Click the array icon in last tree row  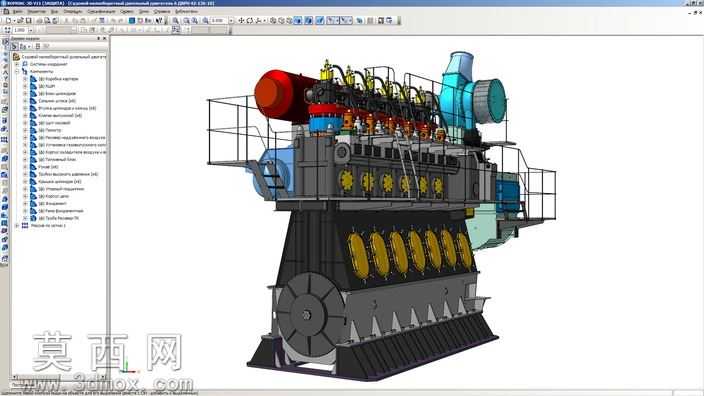(x=25, y=225)
